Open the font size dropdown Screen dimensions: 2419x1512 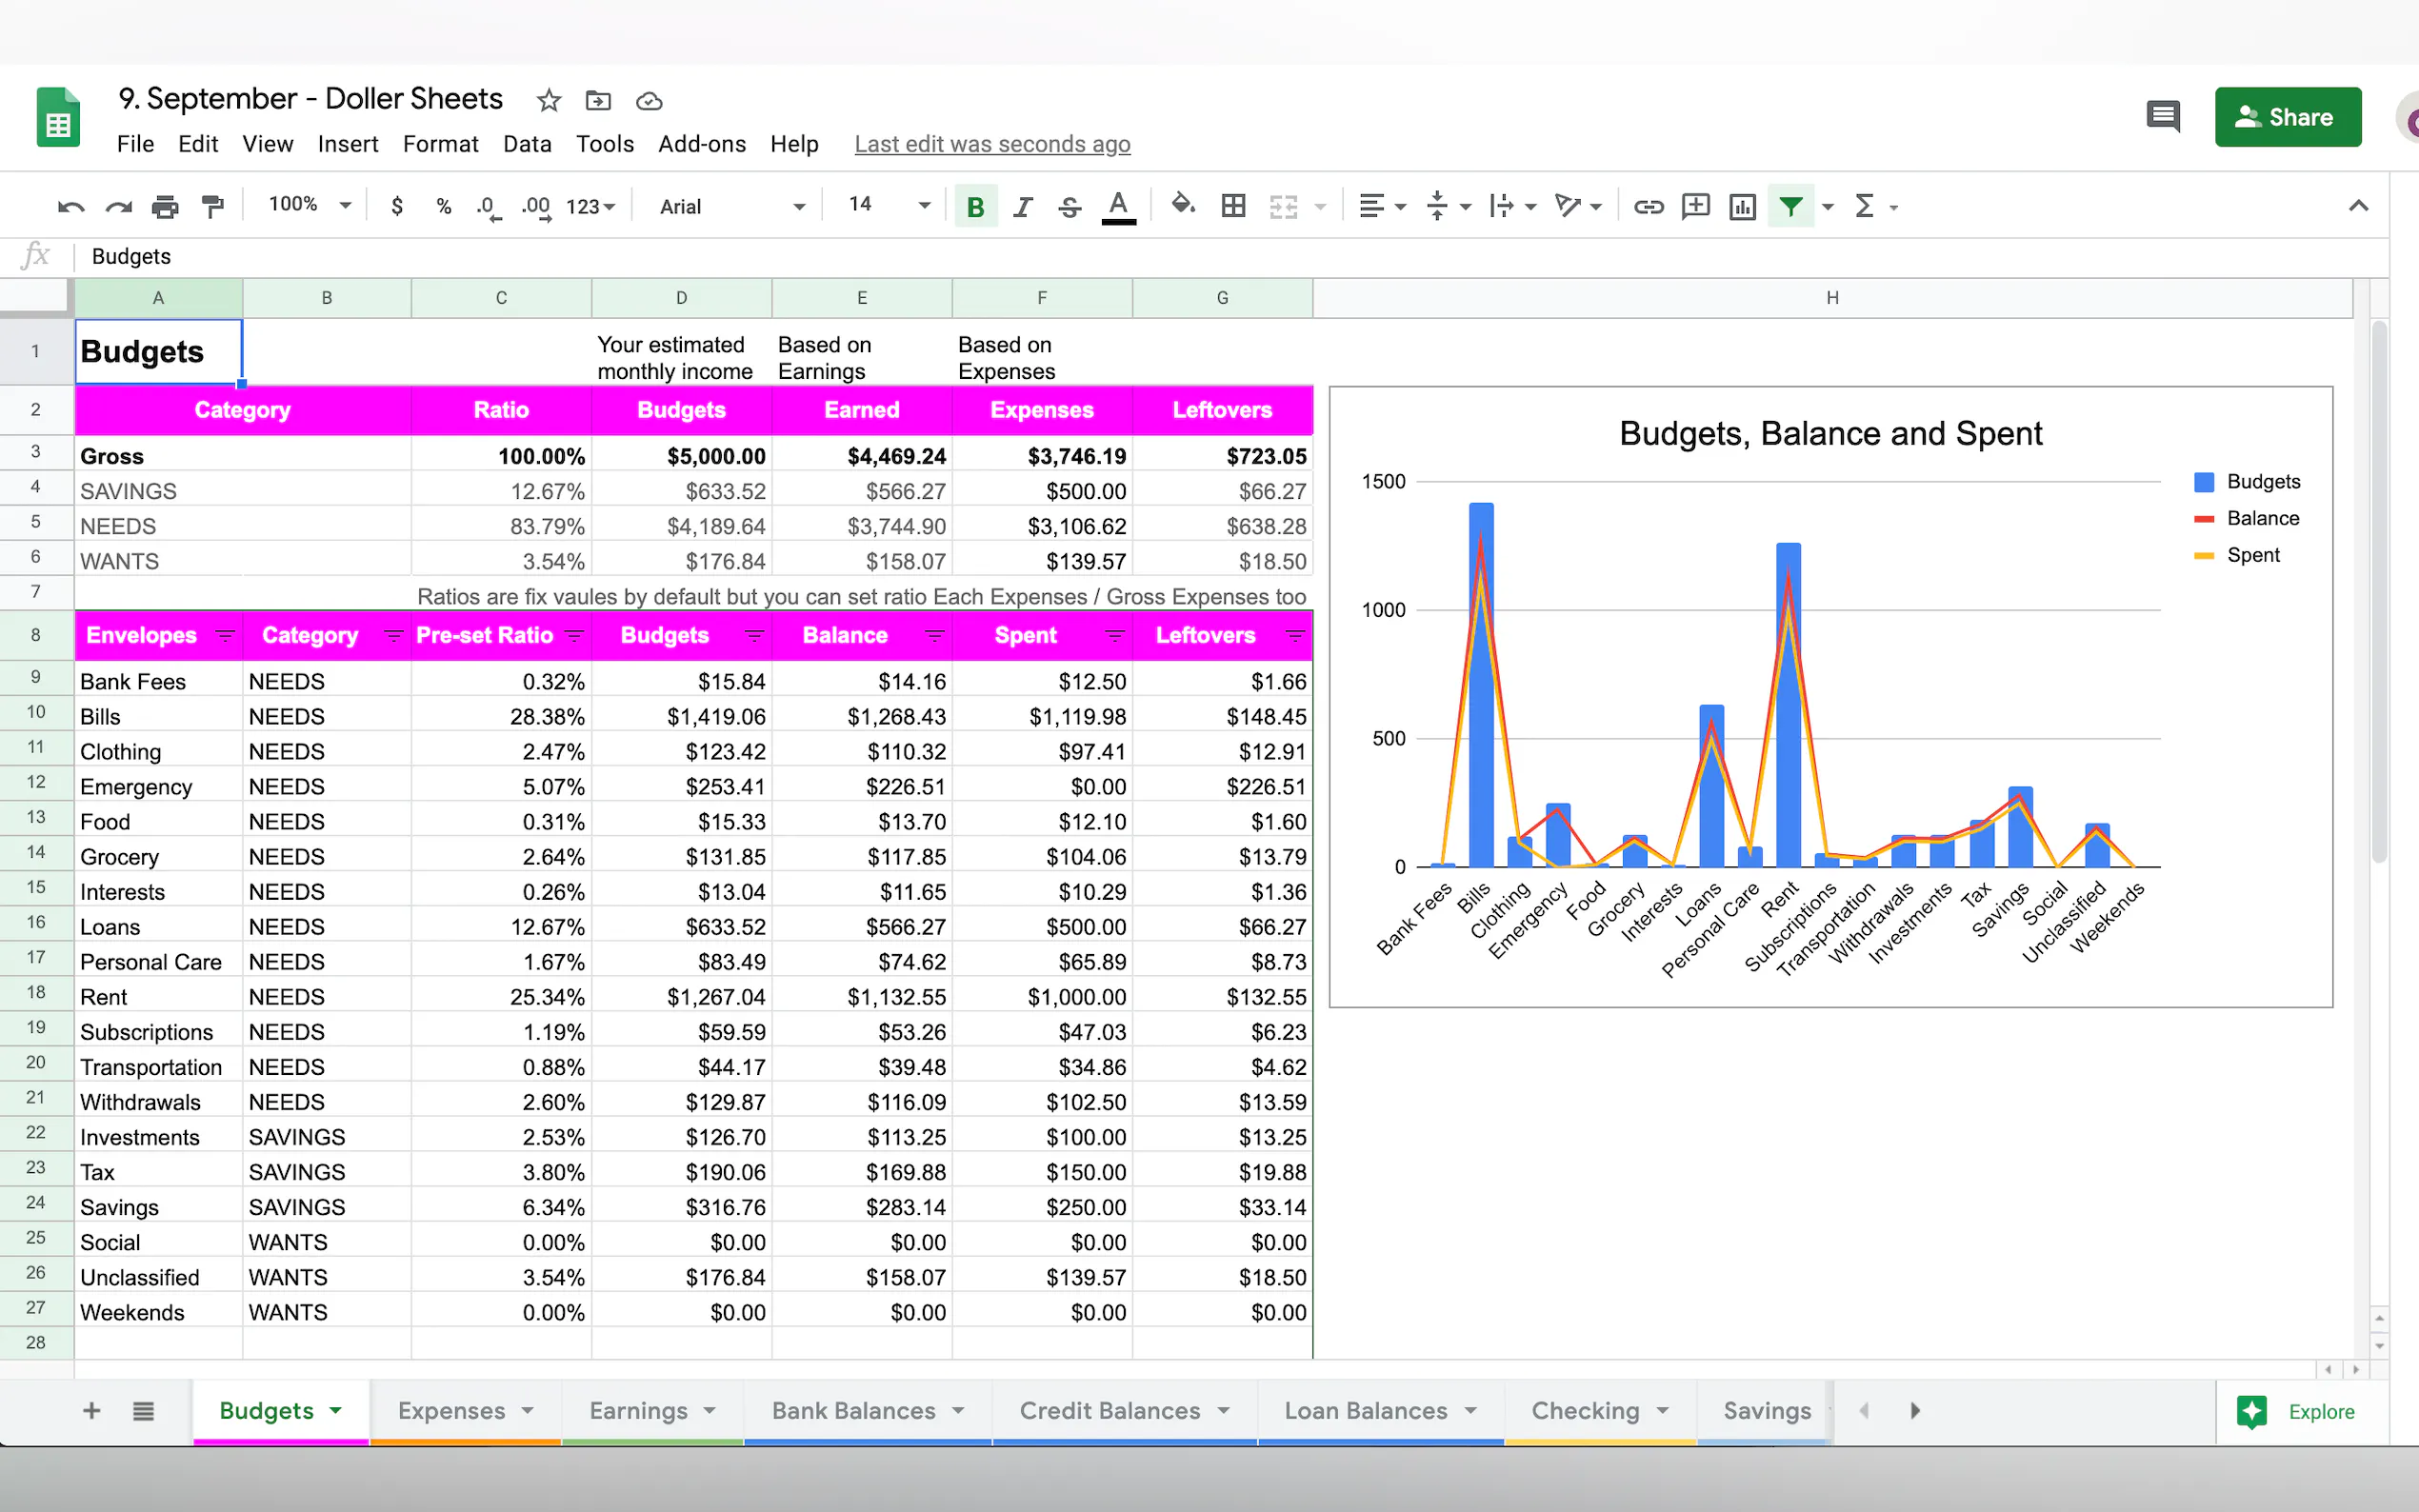tap(889, 205)
